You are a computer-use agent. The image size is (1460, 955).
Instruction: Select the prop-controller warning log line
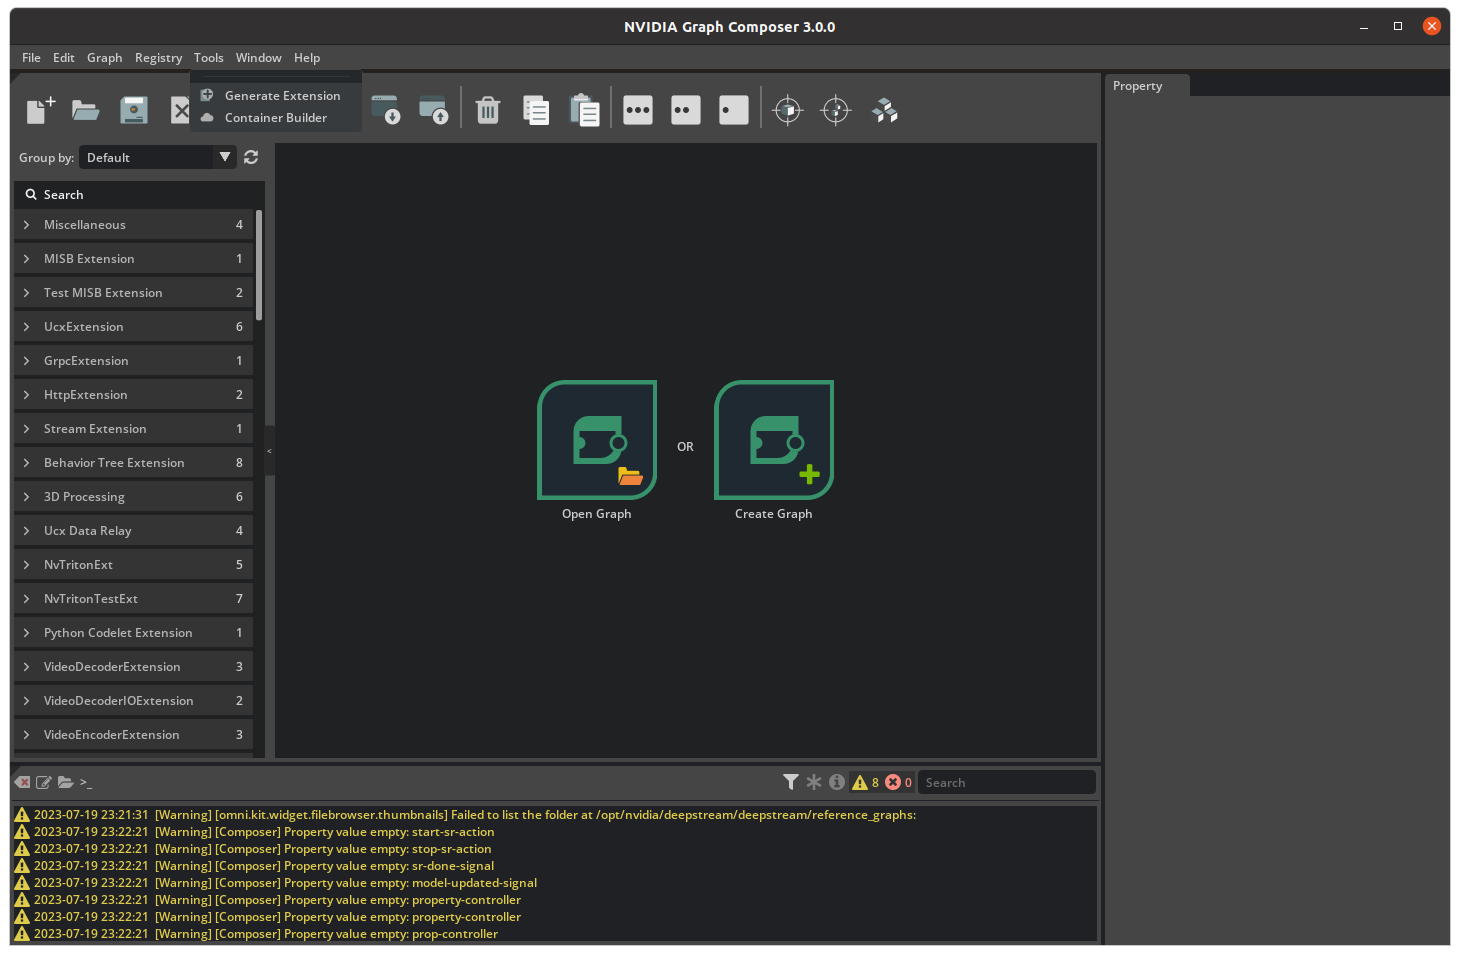[x=556, y=934]
